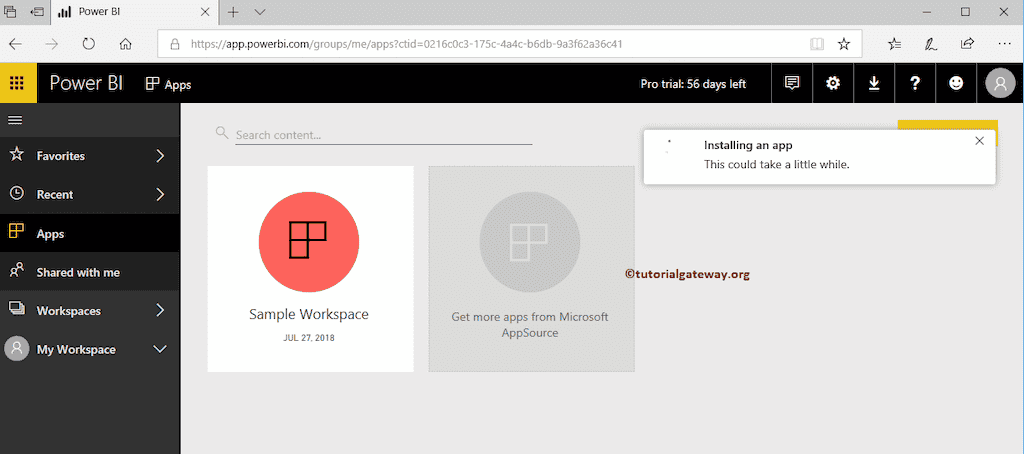Click the Shared with me people icon
The height and width of the screenshot is (454, 1024).
coord(17,270)
